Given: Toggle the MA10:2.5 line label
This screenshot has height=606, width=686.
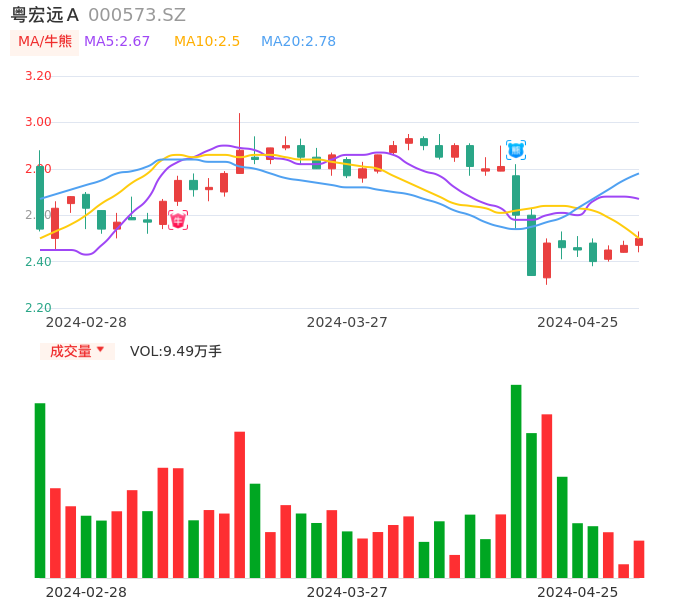Looking at the screenshot, I should point(207,42).
